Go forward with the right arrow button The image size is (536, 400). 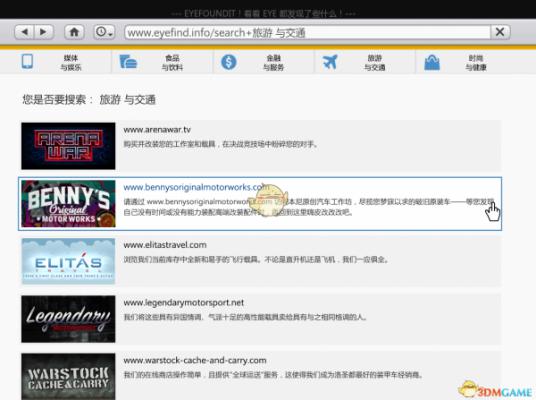pyautogui.click(x=43, y=32)
